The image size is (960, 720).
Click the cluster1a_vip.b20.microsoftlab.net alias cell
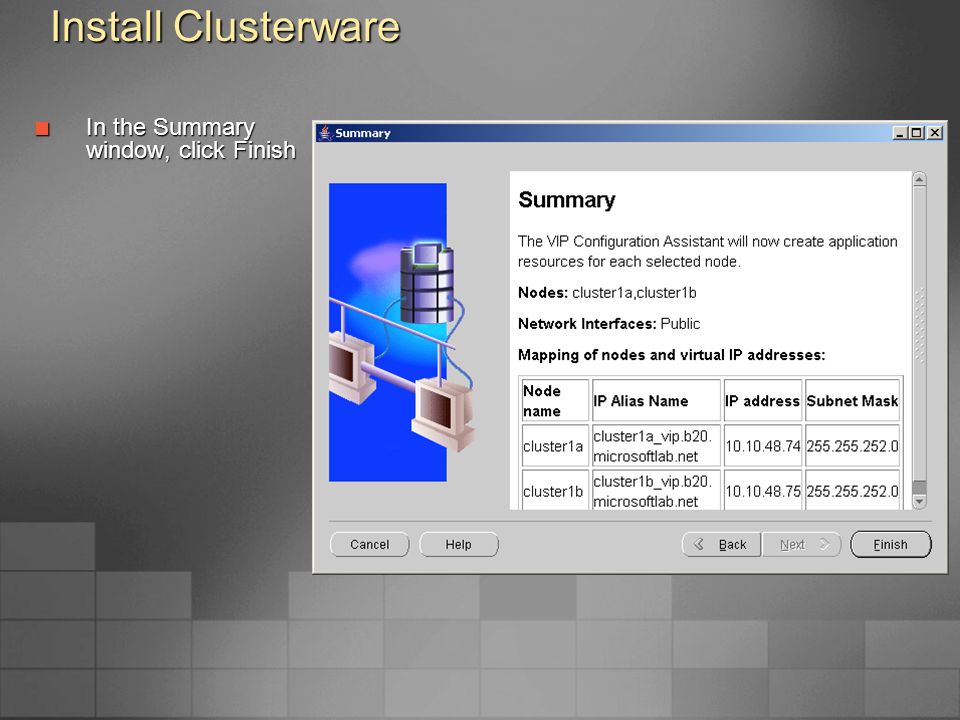point(656,446)
